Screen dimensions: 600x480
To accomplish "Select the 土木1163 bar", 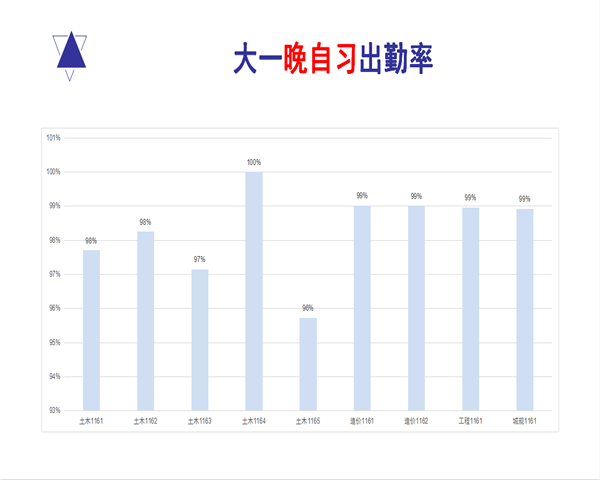I will pyautogui.click(x=200, y=340).
